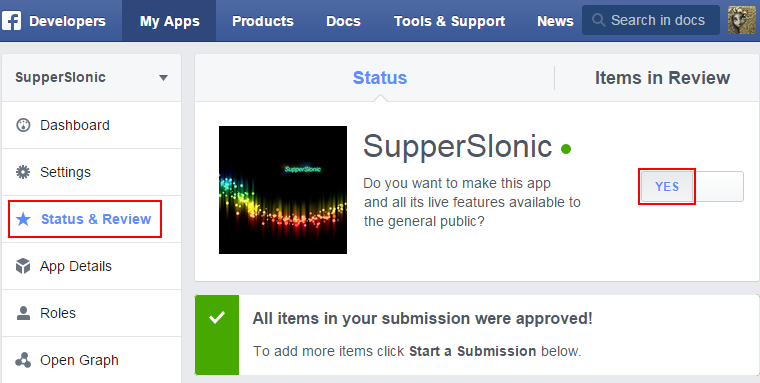Screen dimensions: 760x383
Task: Open the My Apps menu
Action: [169, 21]
